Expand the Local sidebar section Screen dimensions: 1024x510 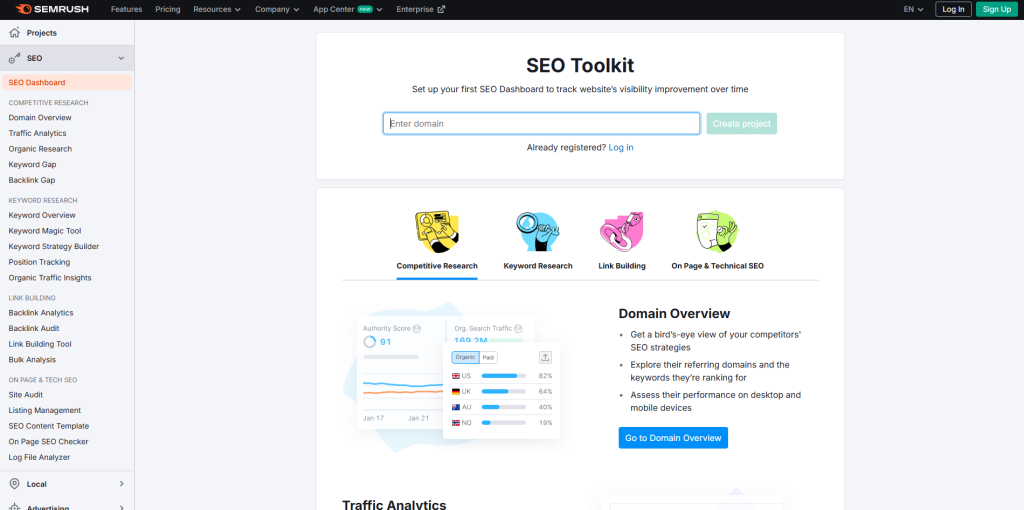[121, 484]
